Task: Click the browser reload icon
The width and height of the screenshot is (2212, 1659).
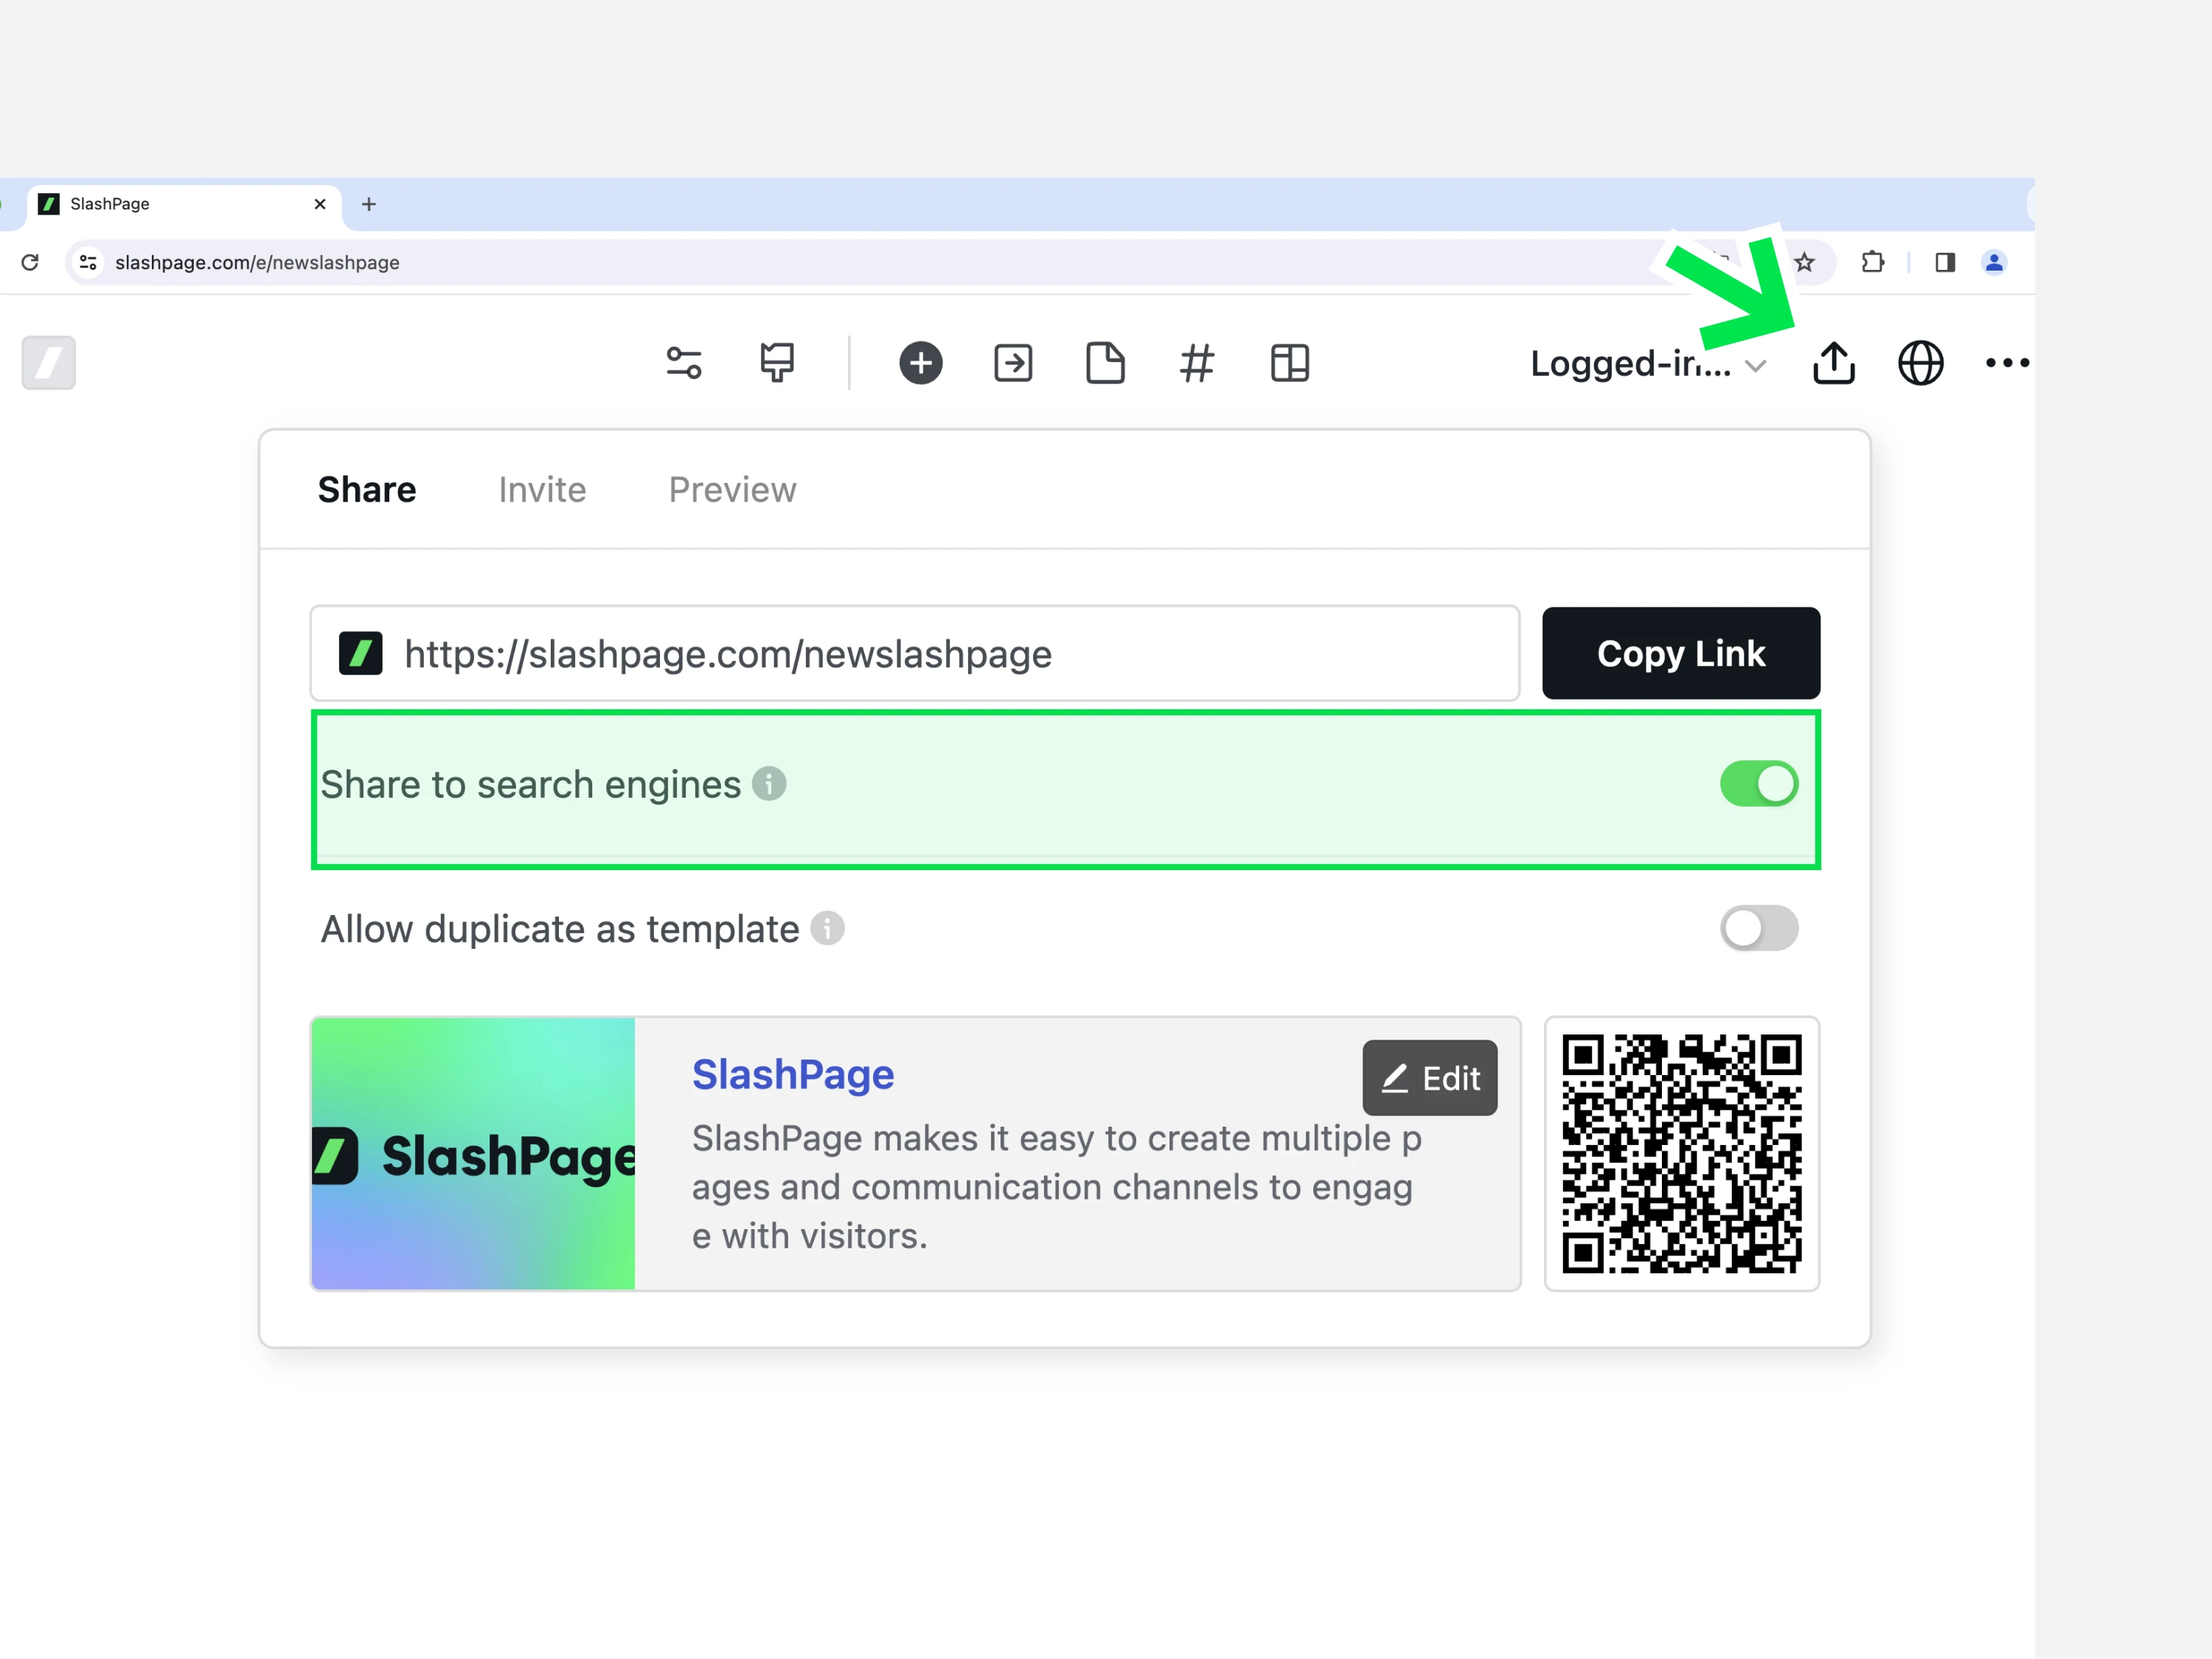Action: 30,262
